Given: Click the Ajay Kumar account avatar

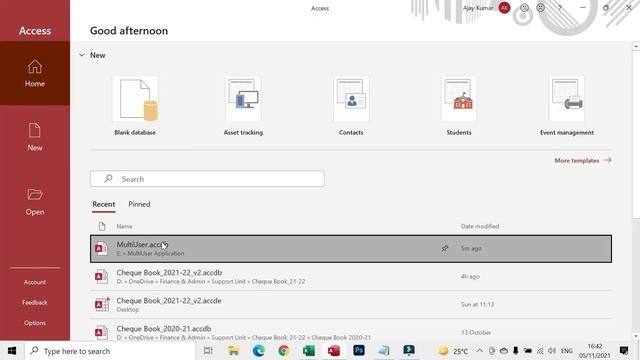Looking at the screenshot, I should (504, 8).
